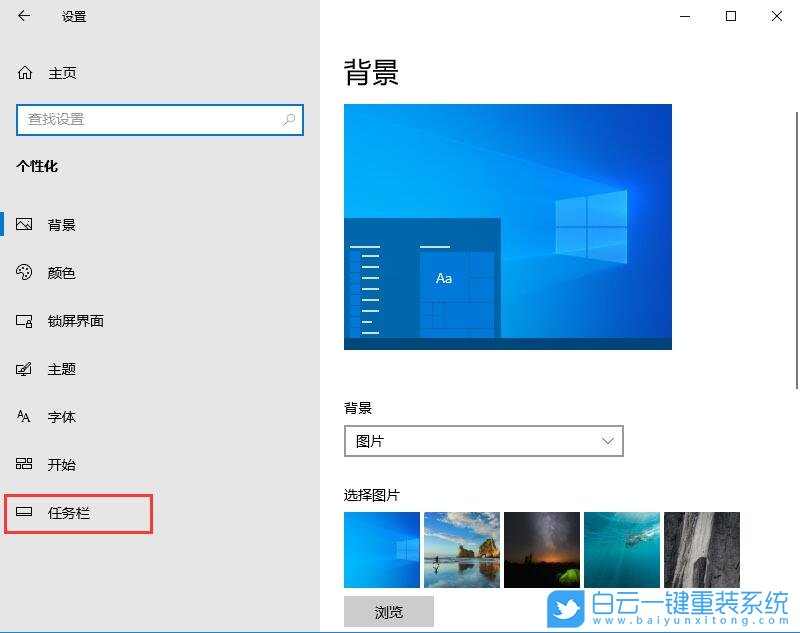800x633 pixels.
Task: Expand the background mode combo box
Action: (x=484, y=440)
